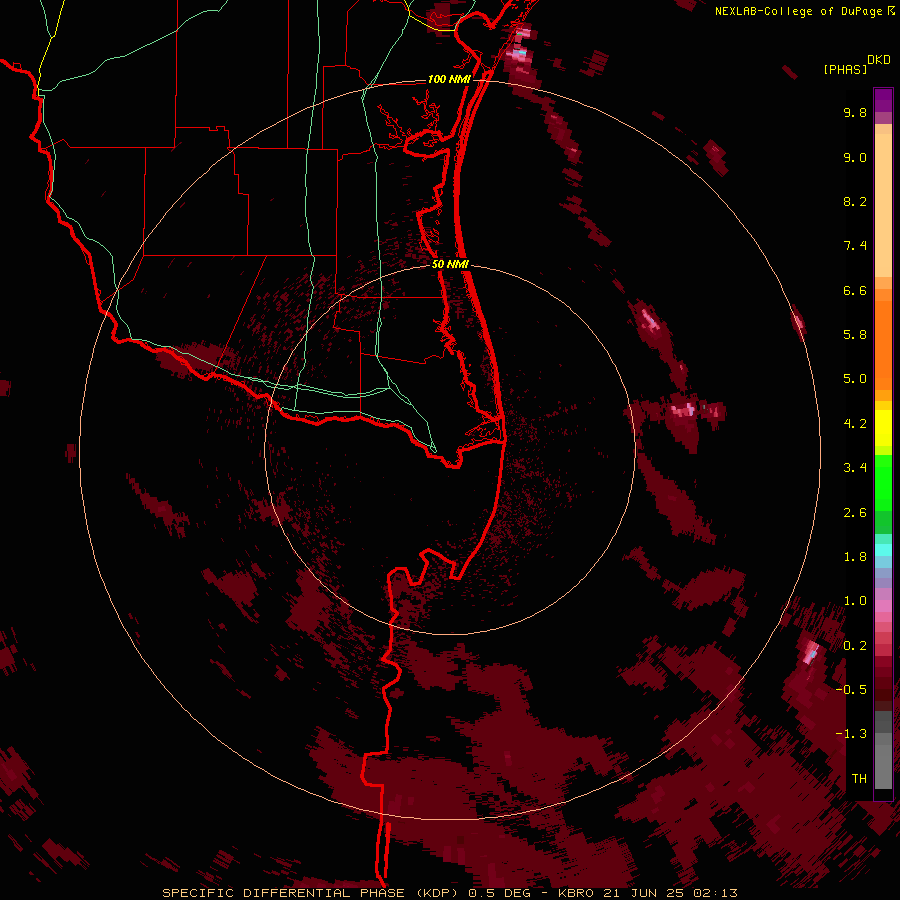Click the -0.5 value on the color scale

point(851,690)
